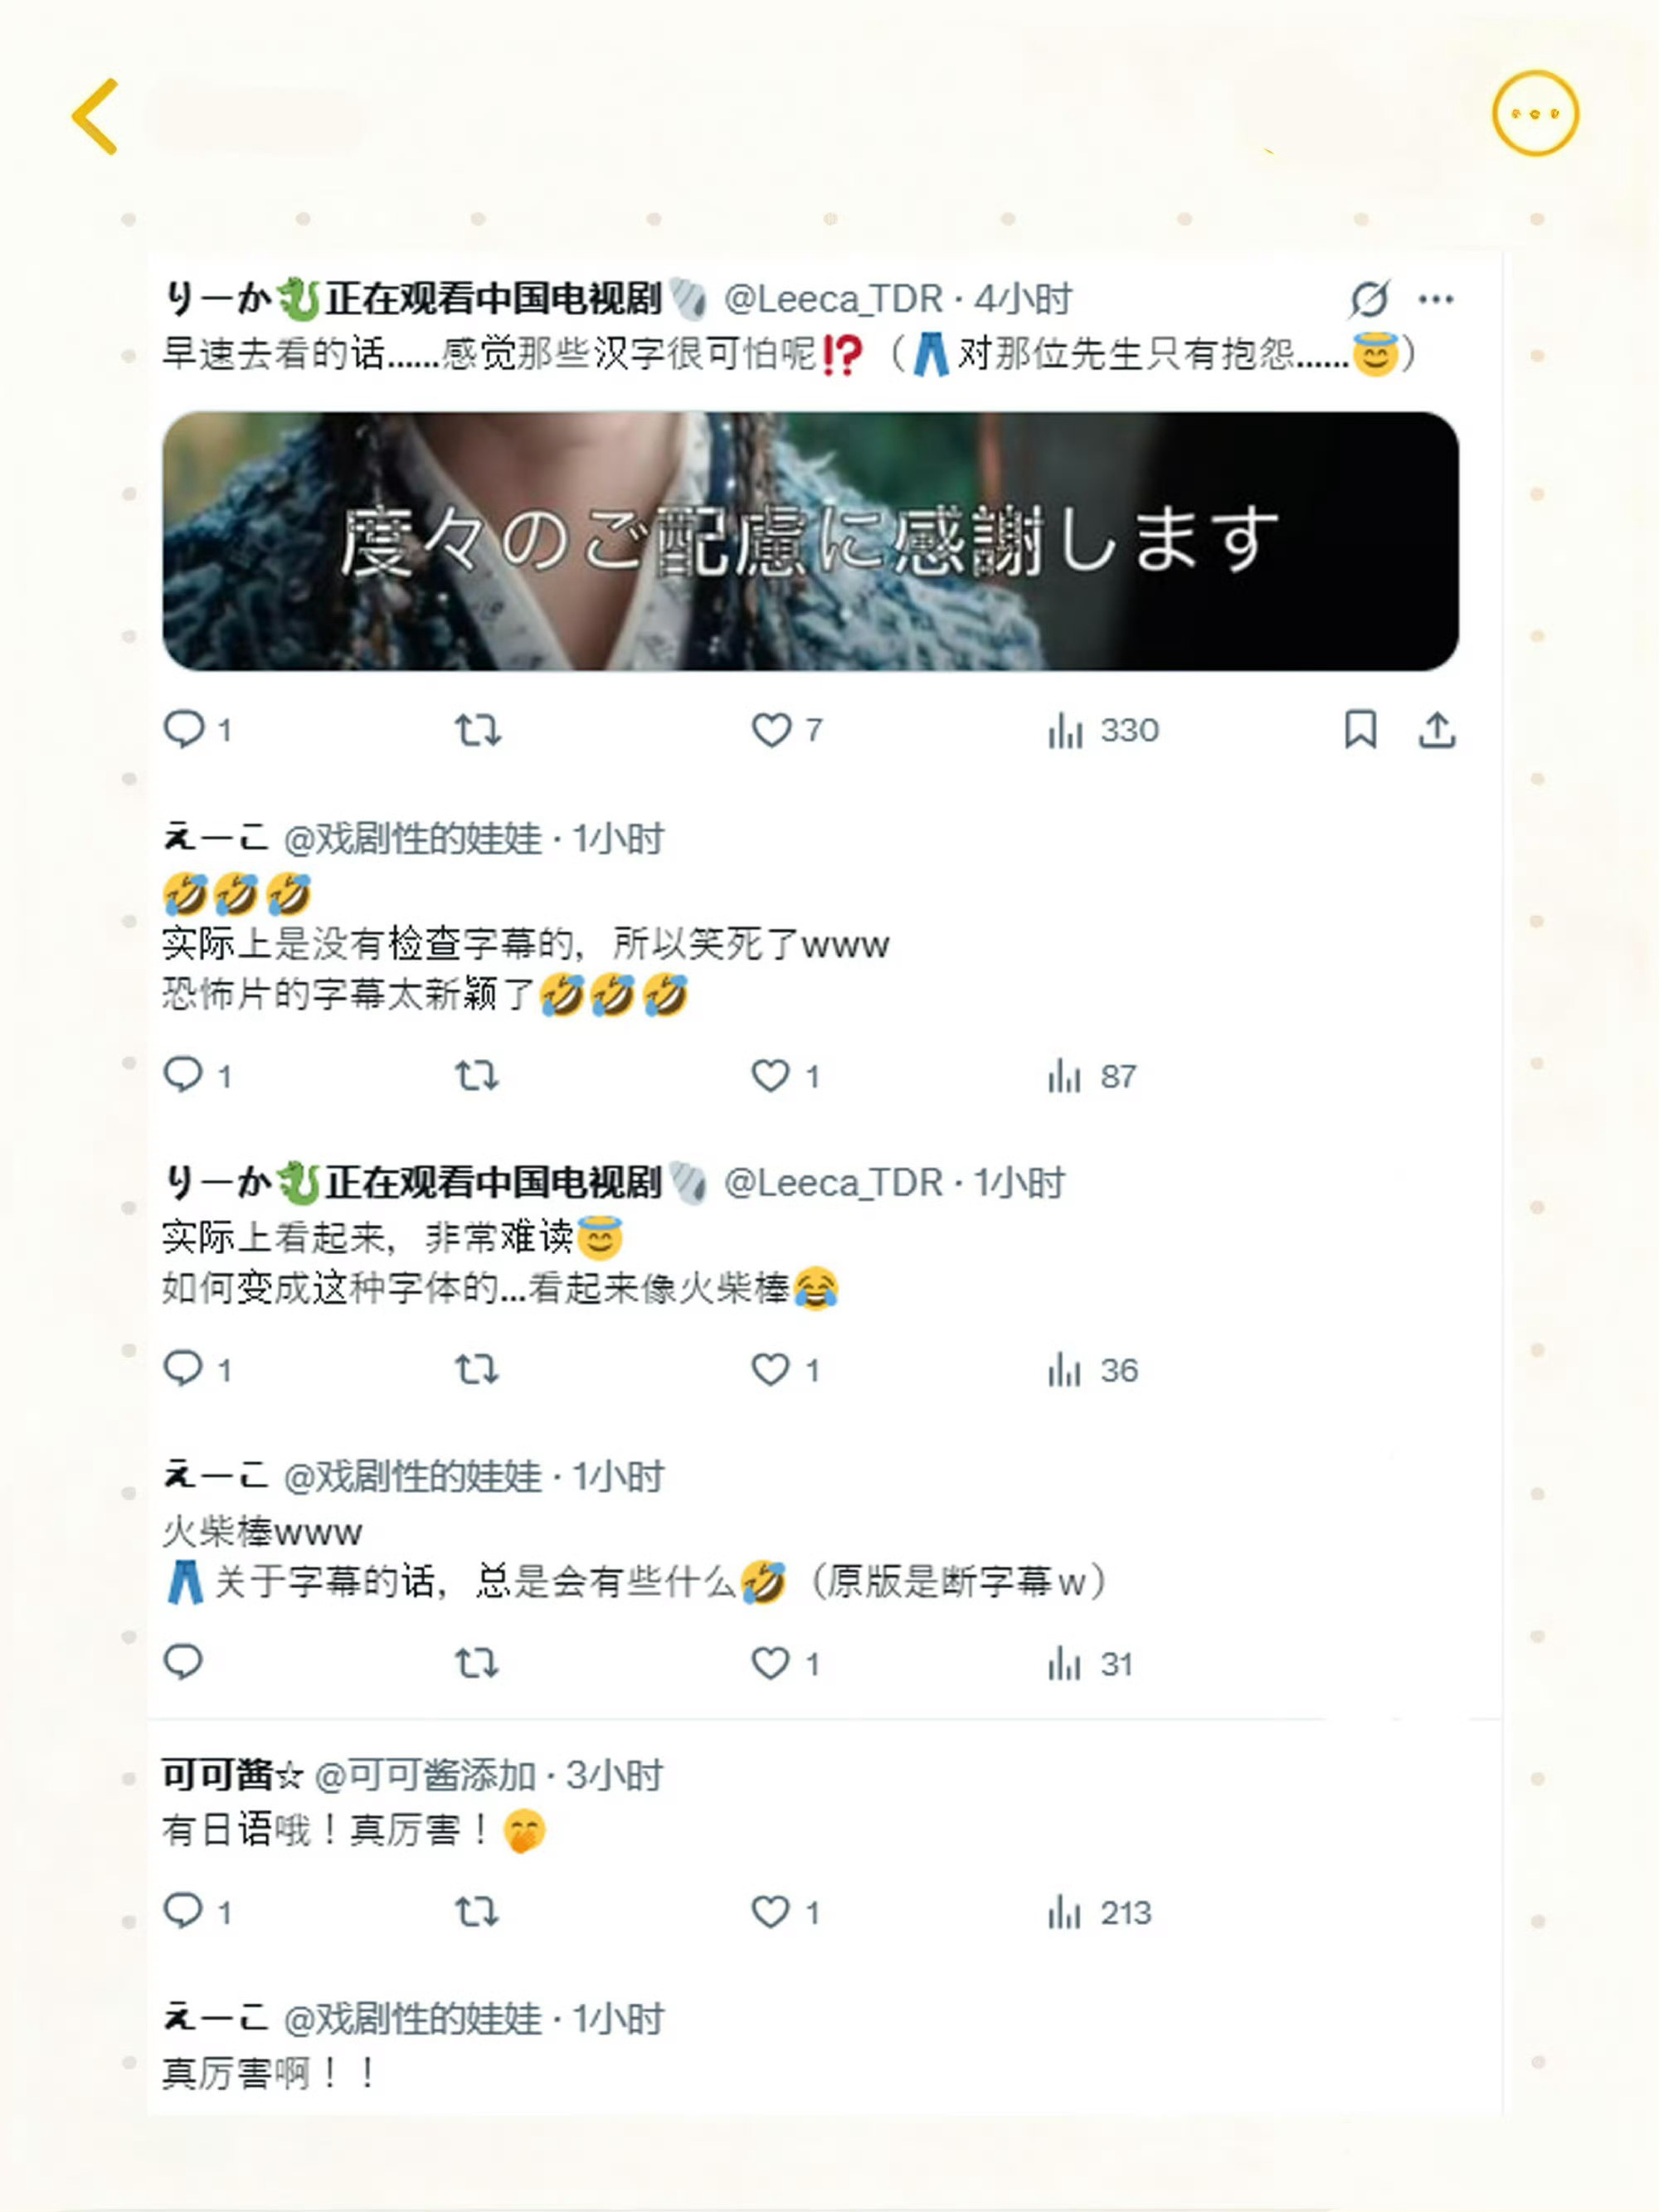
Task: Open the yellow circled three-dot menu
Action: click(x=1535, y=113)
